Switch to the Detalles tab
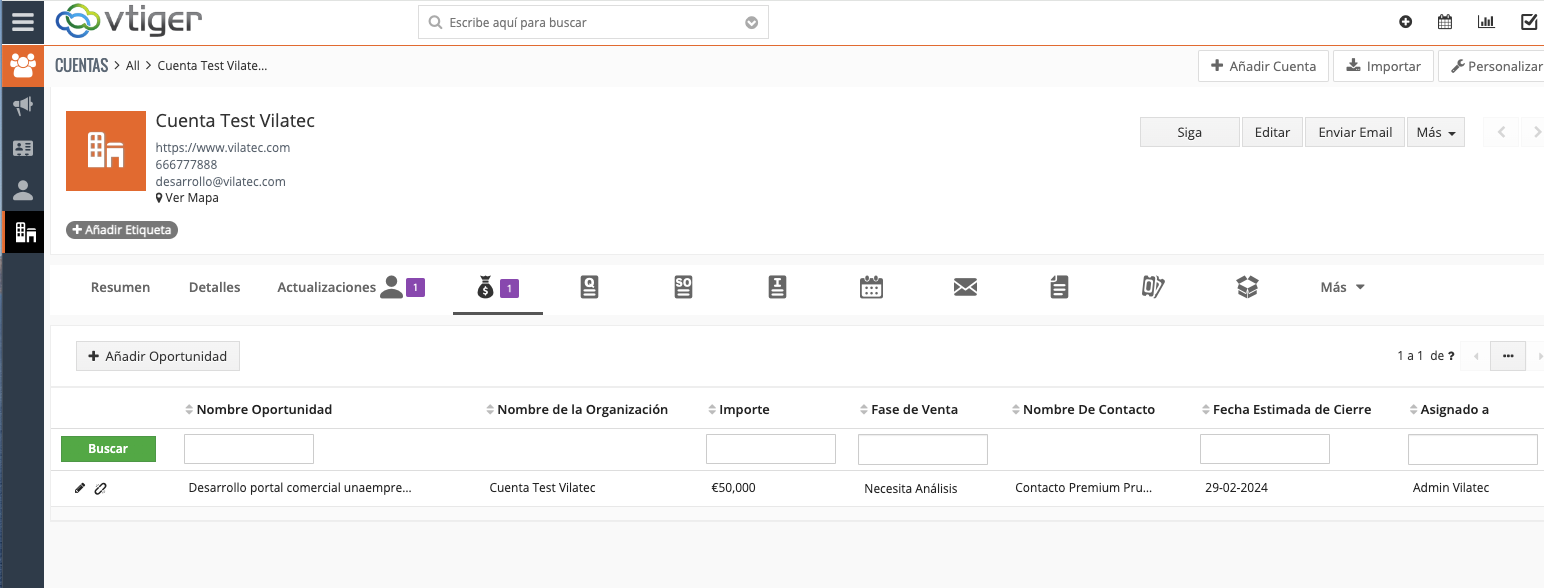Image resolution: width=1544 pixels, height=588 pixels. (214, 287)
